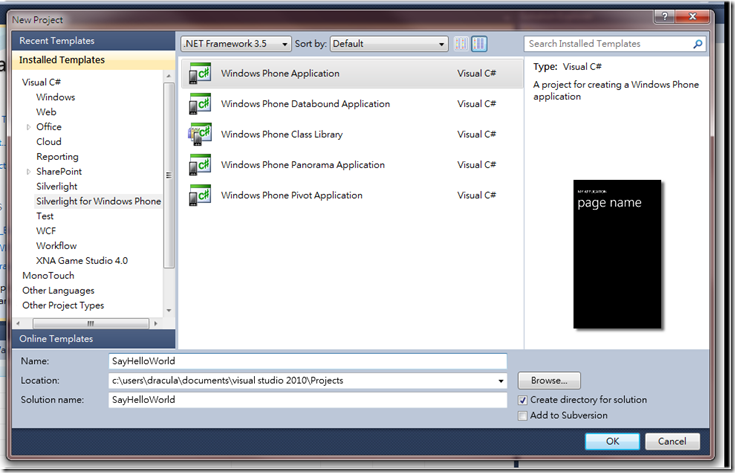735x473 pixels.
Task: Select the Windows Phone Pivot Application icon
Action: [200, 195]
